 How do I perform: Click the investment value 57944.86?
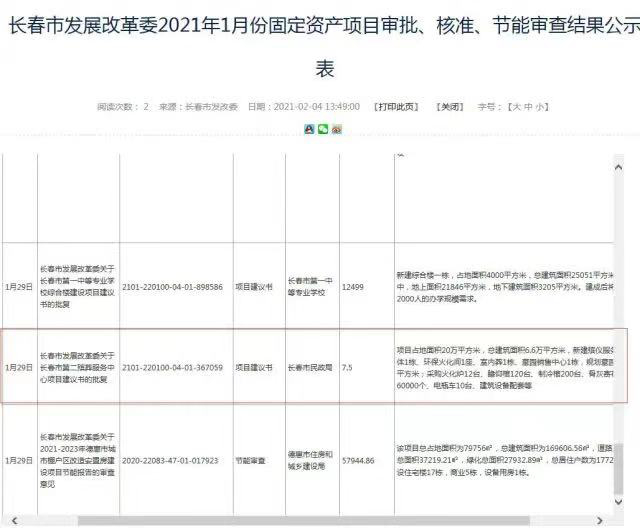tap(358, 461)
